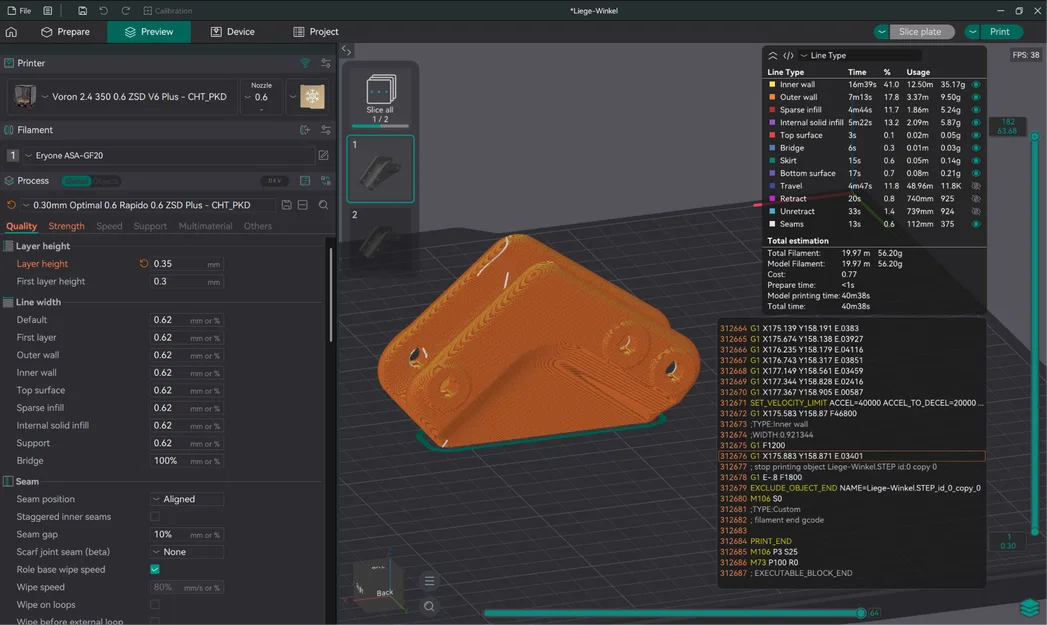This screenshot has height=625, width=1047.
Task: Uncheck Role base wipe speed checkbox
Action: pos(155,569)
